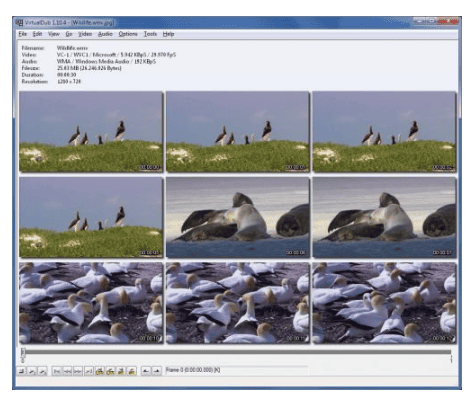This screenshot has height=407, width=476.
Task: Set the mark-in selection point
Action: point(146,371)
